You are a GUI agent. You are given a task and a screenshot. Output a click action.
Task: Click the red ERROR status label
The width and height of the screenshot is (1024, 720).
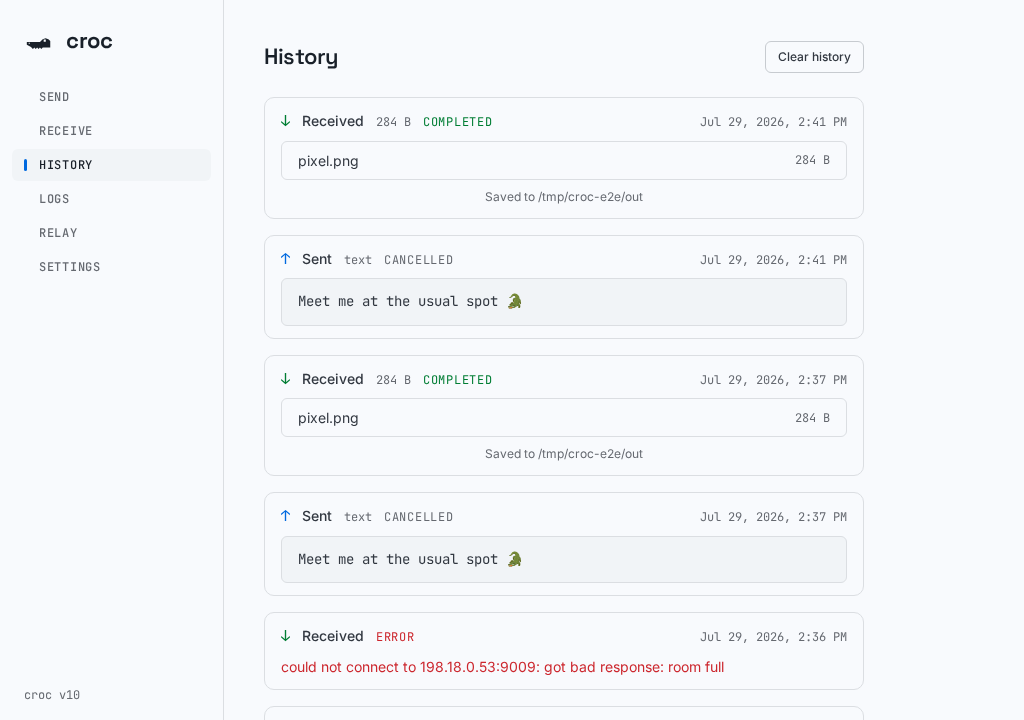tap(395, 636)
